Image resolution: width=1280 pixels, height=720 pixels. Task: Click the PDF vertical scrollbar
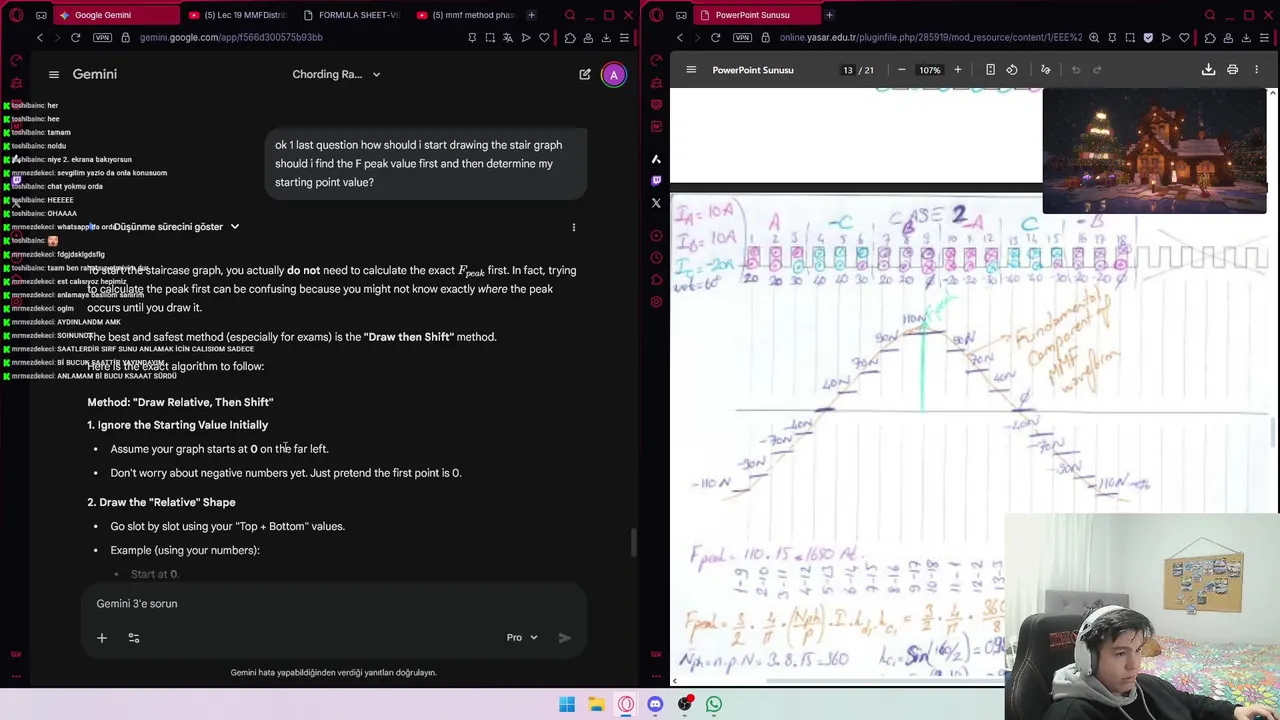tap(1273, 430)
